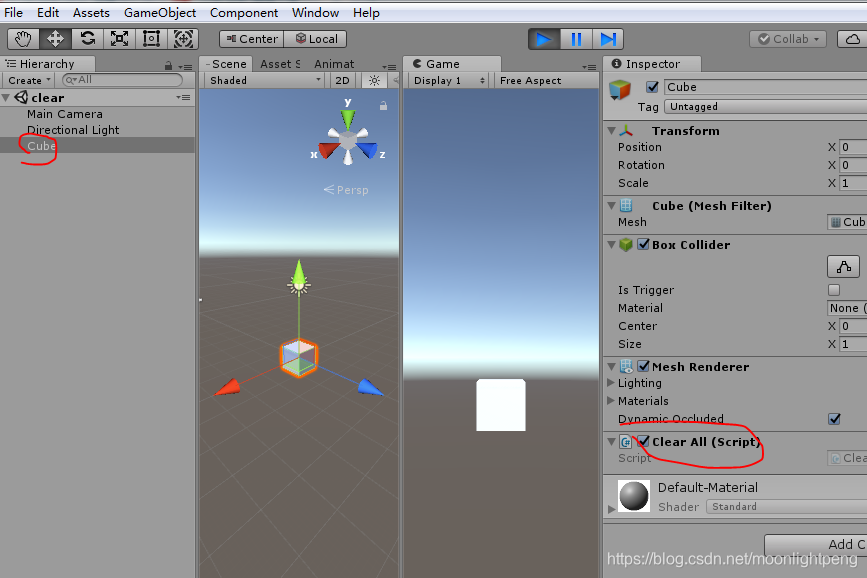Open the Component menu
The image size is (867, 578).
click(x=244, y=13)
